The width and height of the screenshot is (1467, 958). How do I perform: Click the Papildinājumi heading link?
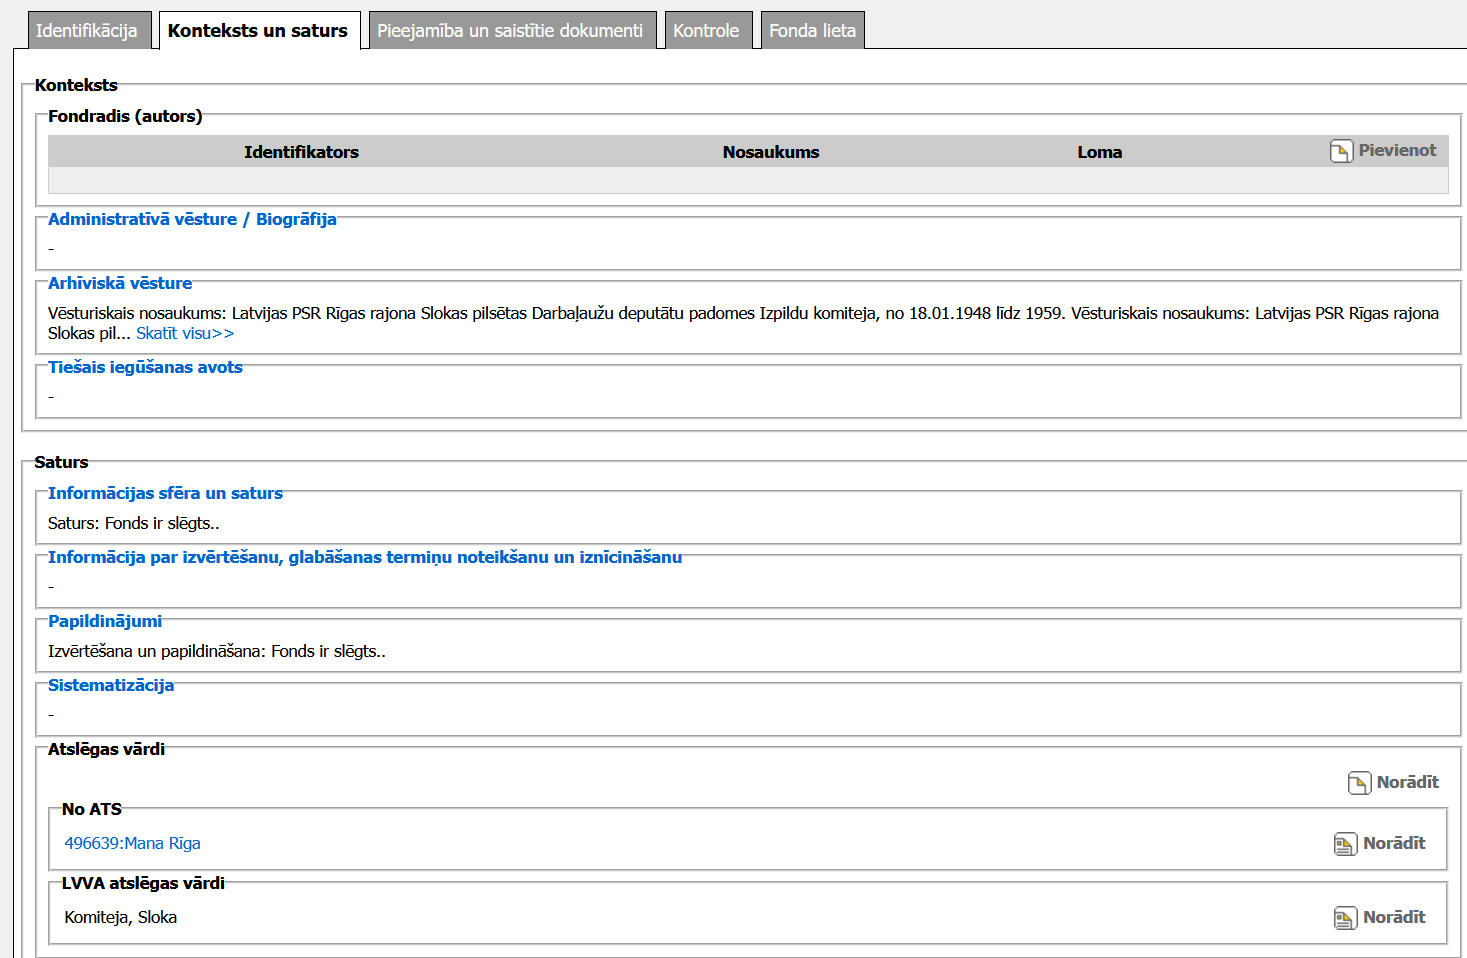[105, 621]
